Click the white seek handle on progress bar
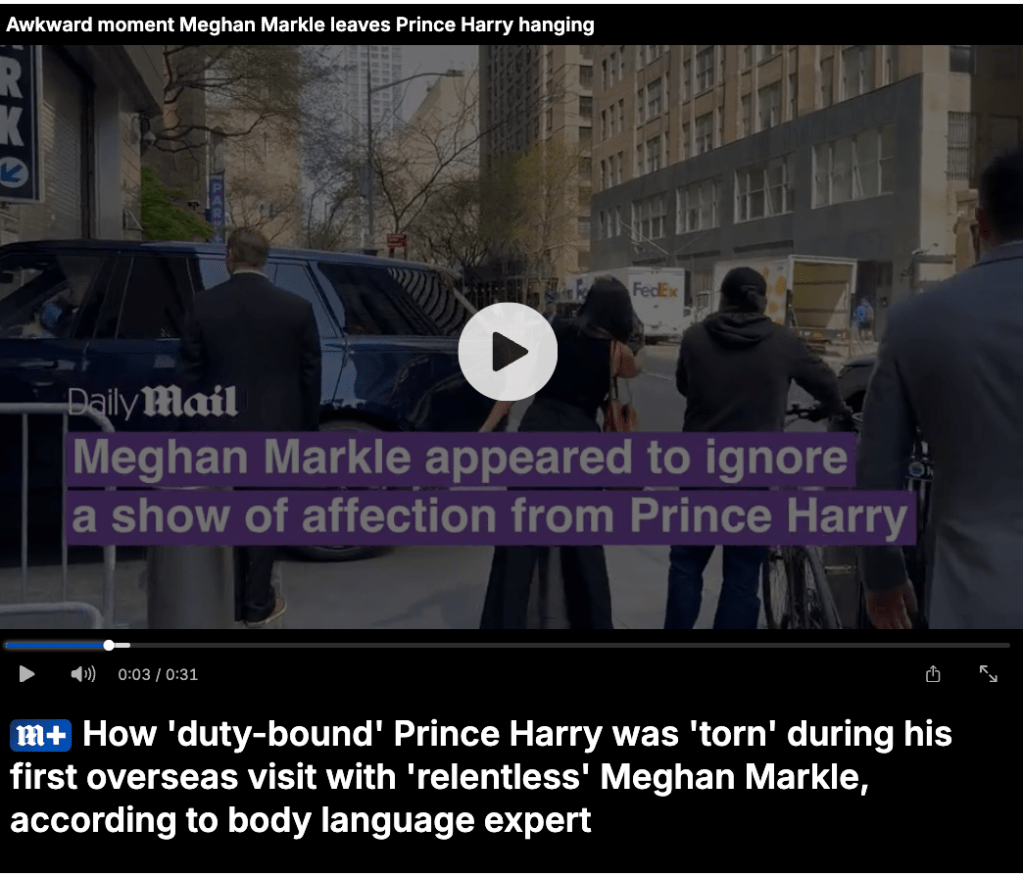The height and width of the screenshot is (877, 1023). pos(109,645)
